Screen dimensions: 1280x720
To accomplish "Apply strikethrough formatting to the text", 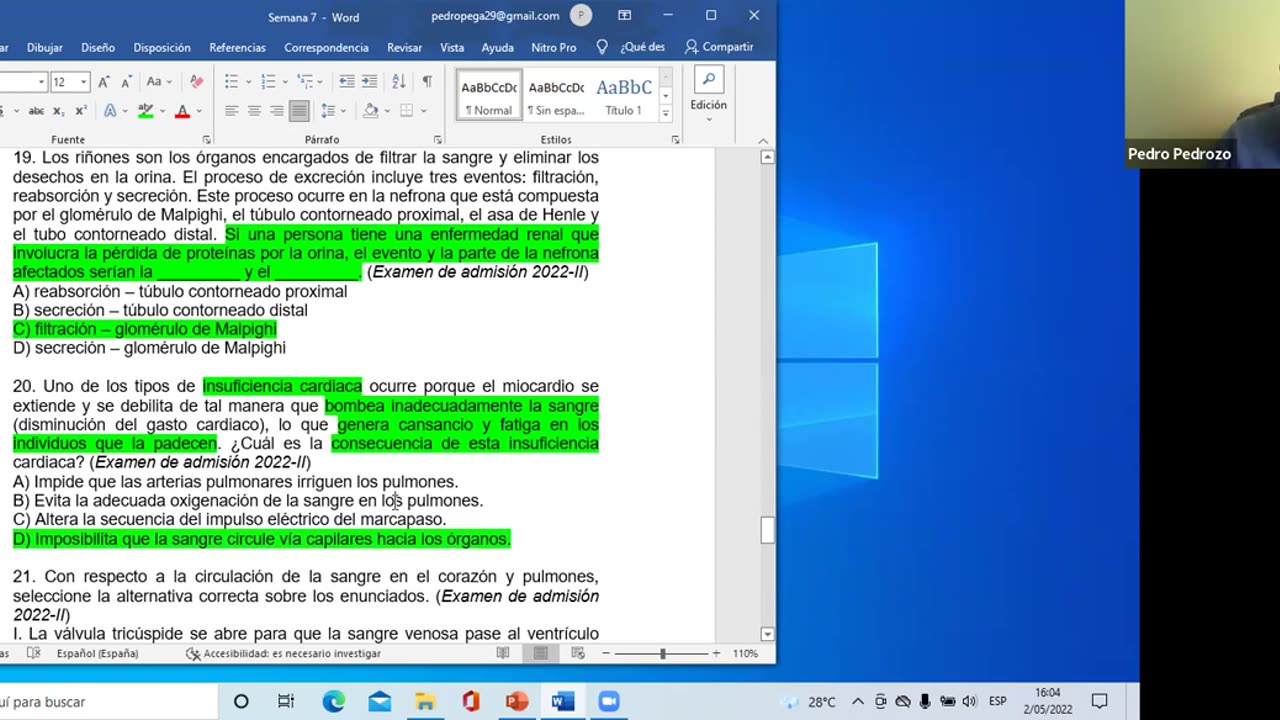I will pos(36,111).
